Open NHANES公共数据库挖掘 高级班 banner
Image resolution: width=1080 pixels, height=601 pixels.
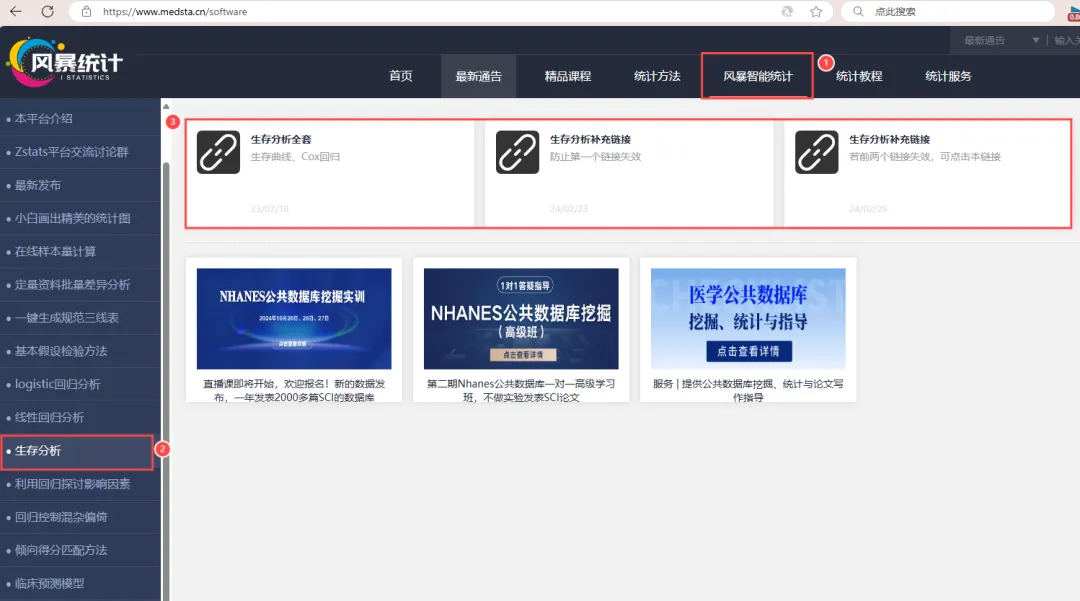tap(521, 319)
